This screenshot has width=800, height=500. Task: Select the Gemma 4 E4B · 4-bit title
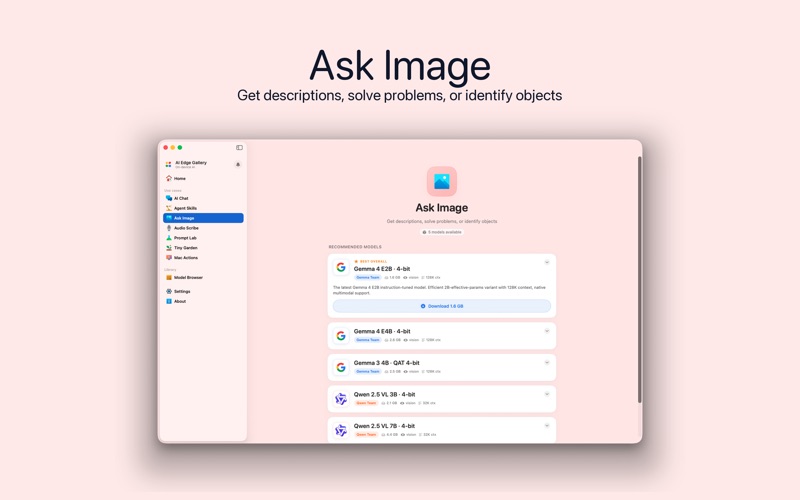(x=382, y=331)
